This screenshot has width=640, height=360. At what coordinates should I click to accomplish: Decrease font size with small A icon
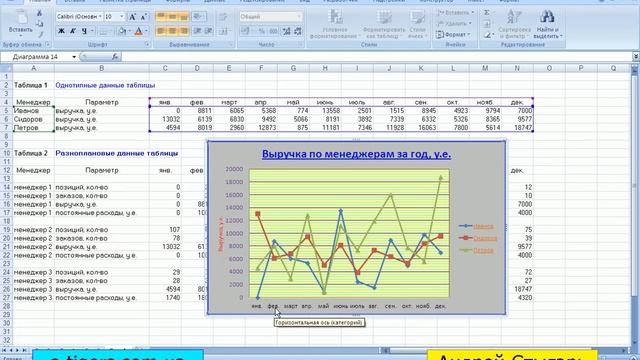click(143, 17)
